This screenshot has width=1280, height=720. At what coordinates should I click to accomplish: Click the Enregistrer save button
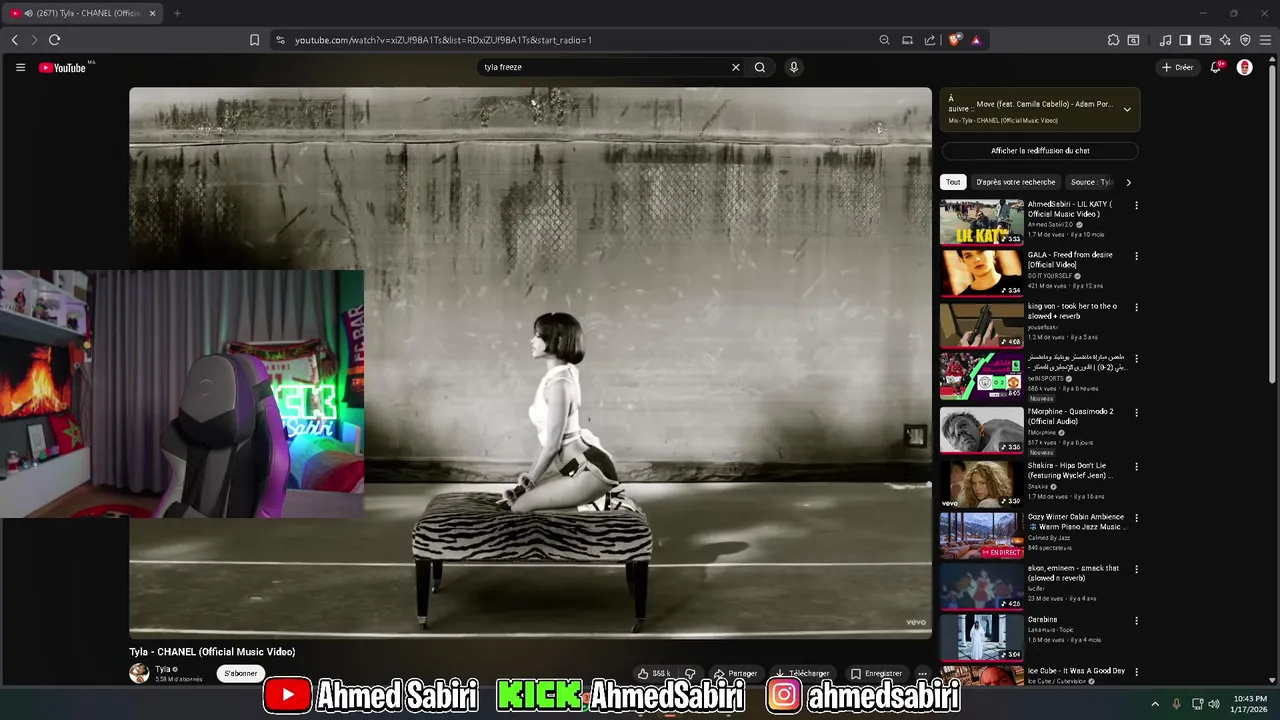point(877,674)
